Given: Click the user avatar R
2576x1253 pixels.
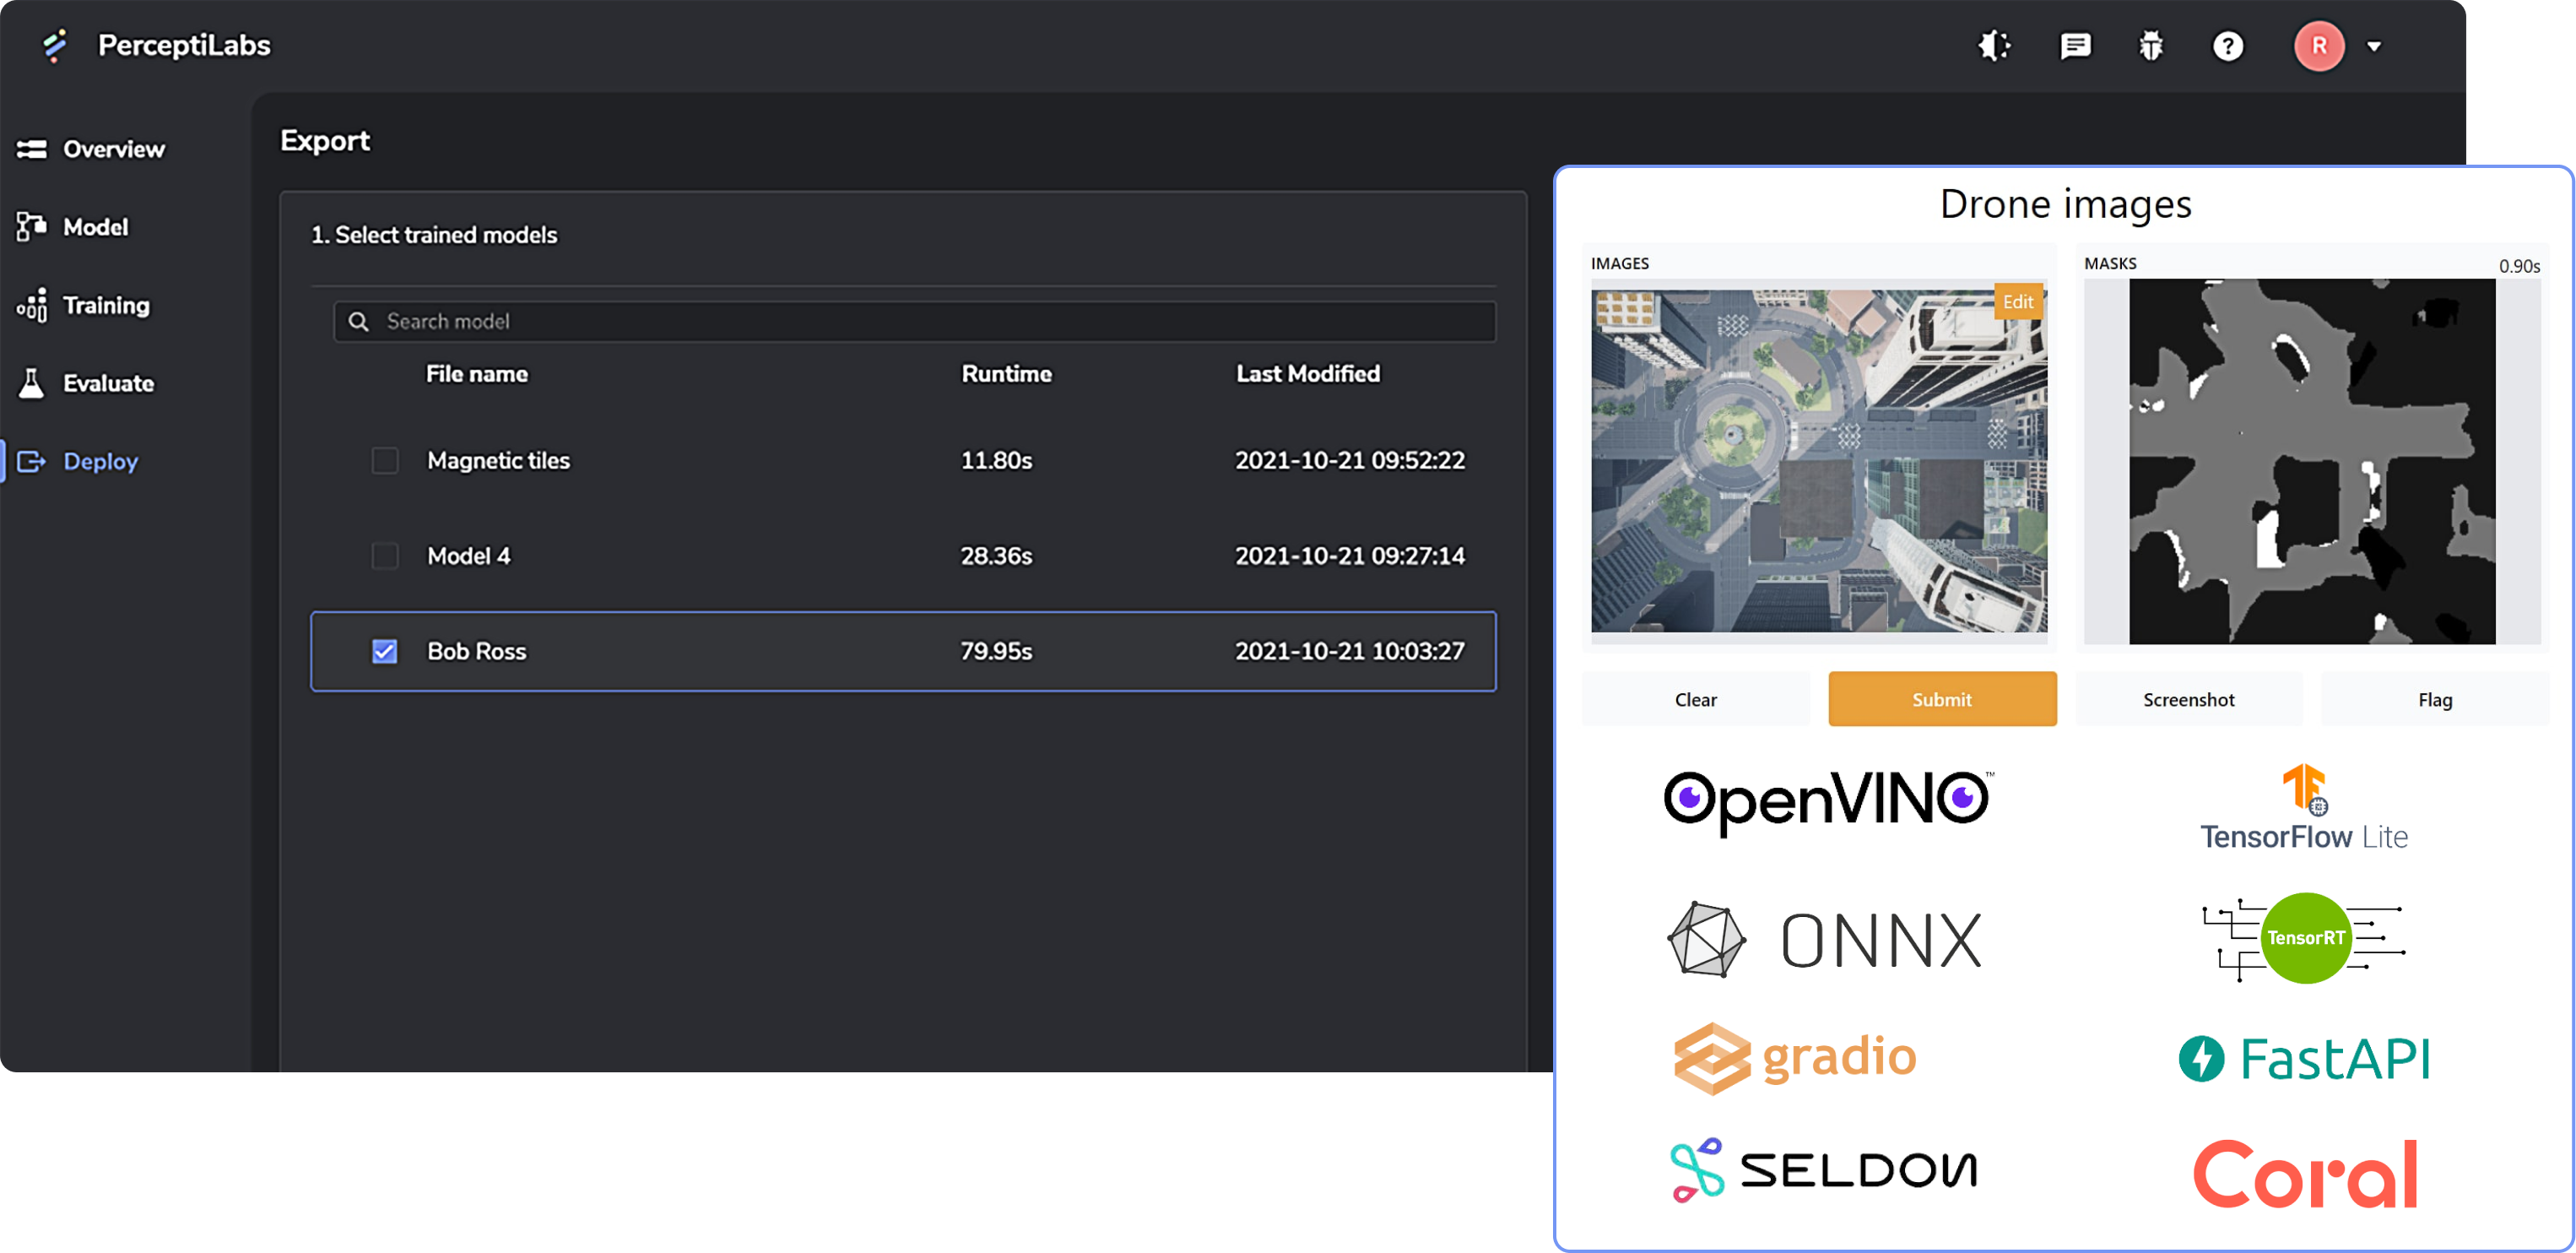Looking at the screenshot, I should click(x=2319, y=46).
